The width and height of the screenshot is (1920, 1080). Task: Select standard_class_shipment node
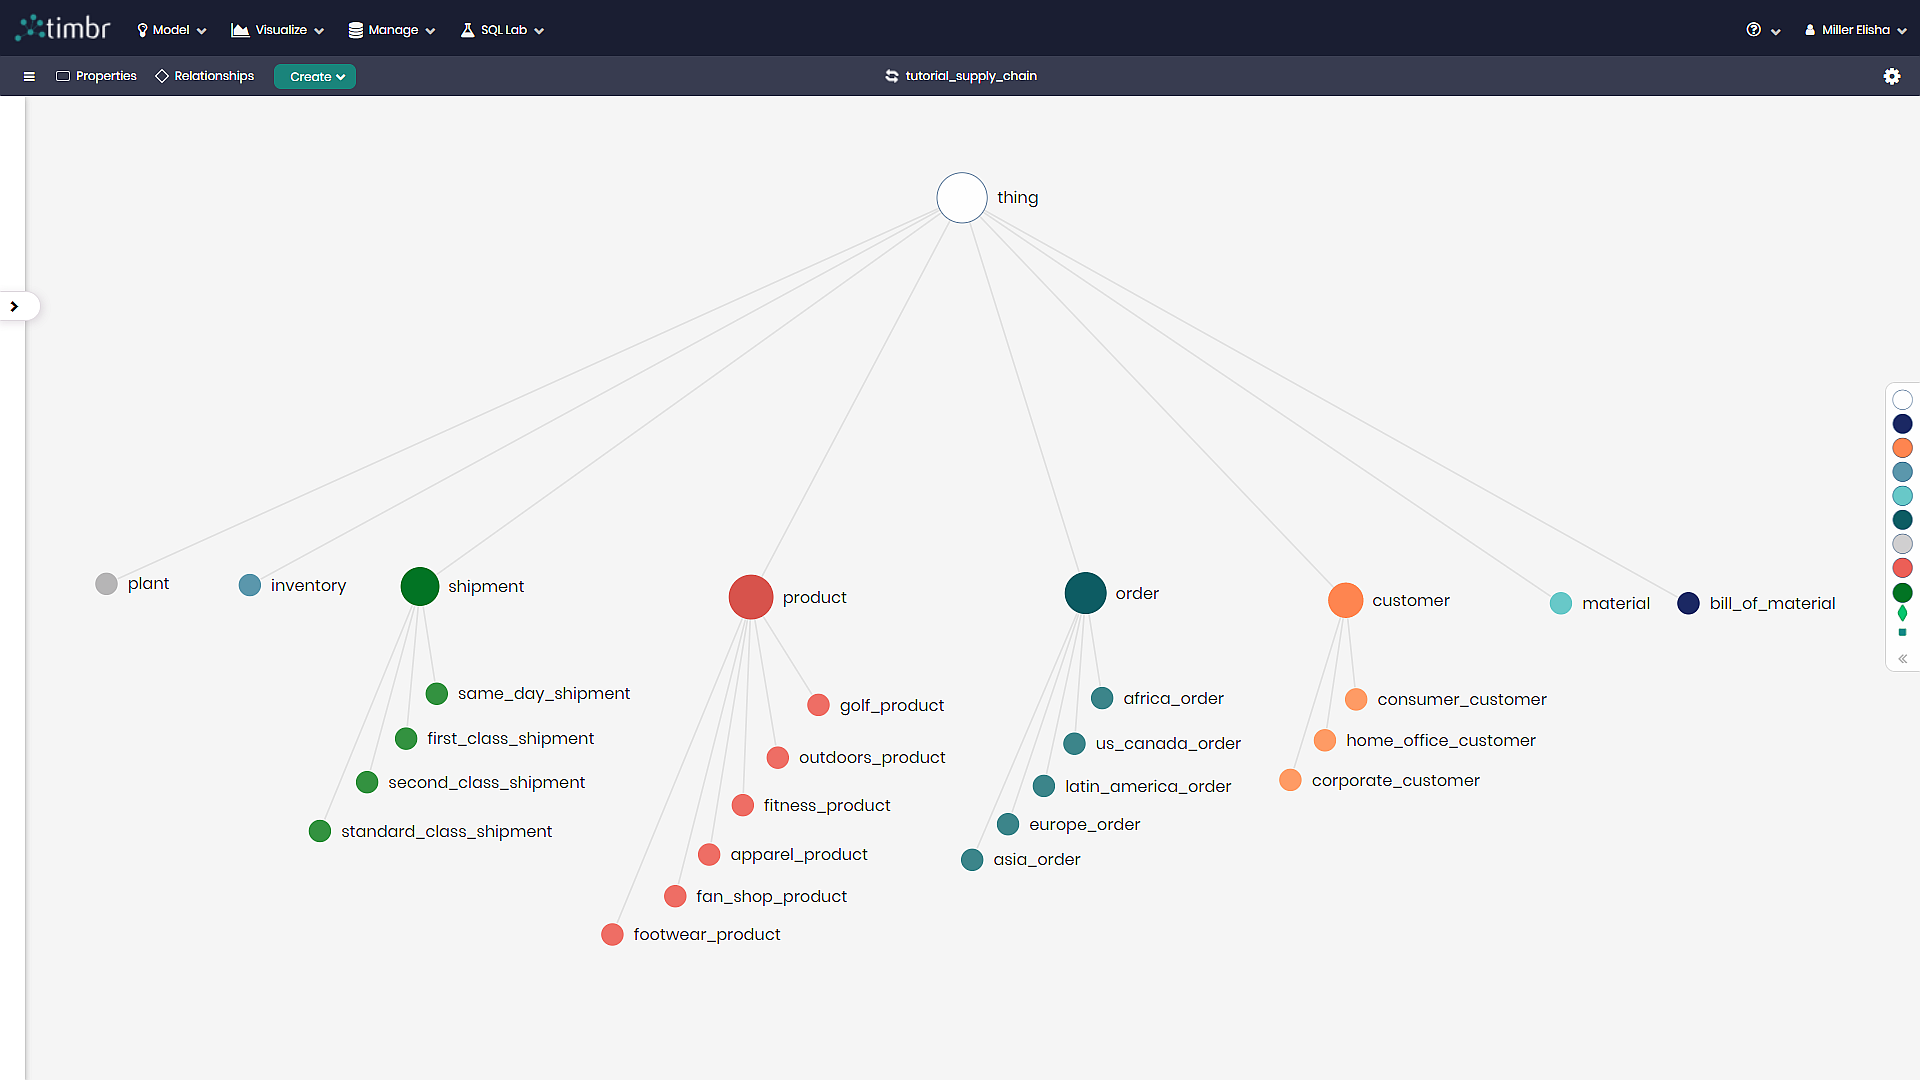coord(320,831)
